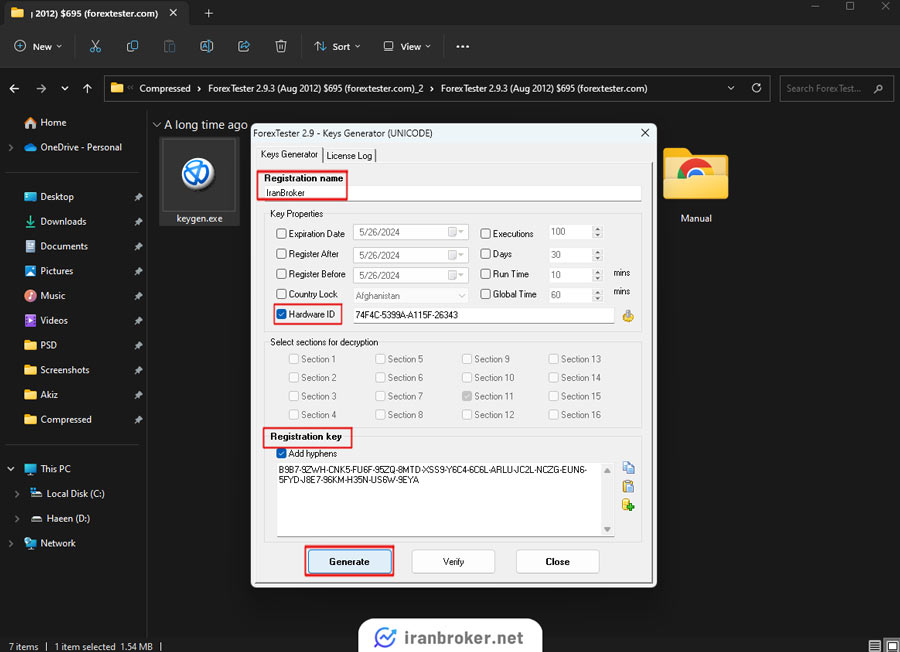
Task: Click the Delete trash icon
Action: pos(281,46)
